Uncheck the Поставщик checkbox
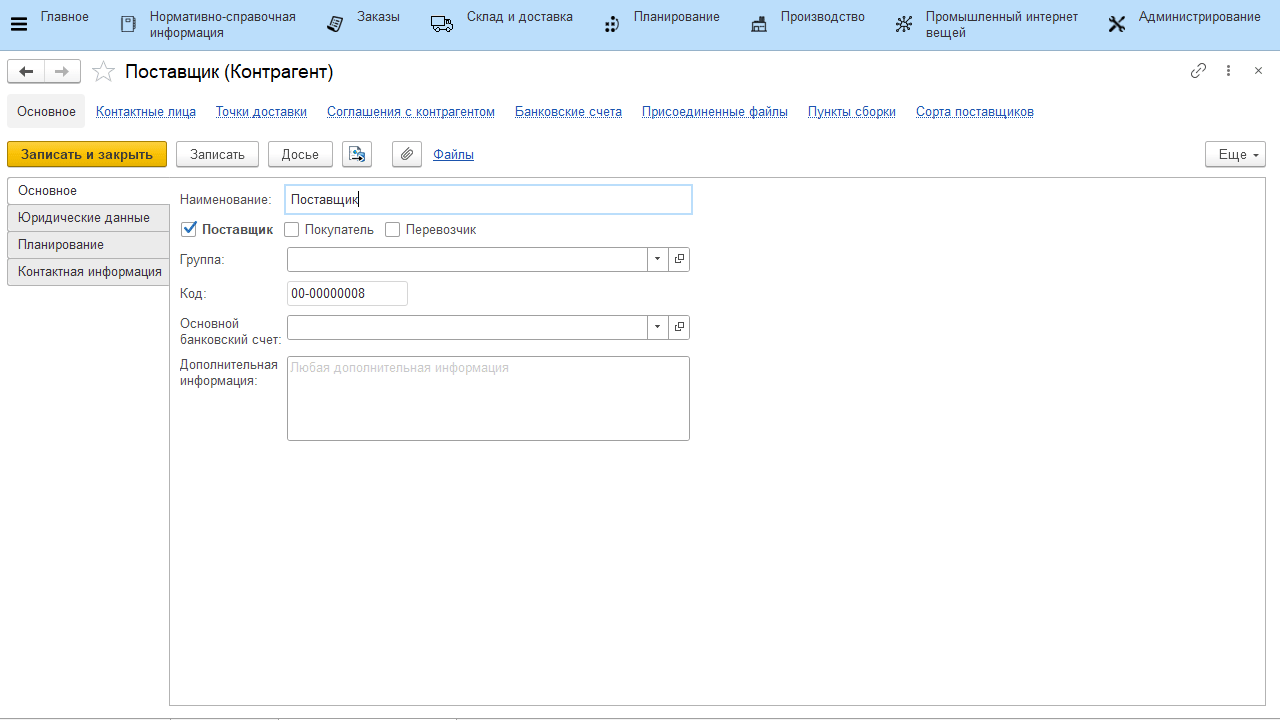Screen dimensions: 1280x720 click(x=189, y=229)
